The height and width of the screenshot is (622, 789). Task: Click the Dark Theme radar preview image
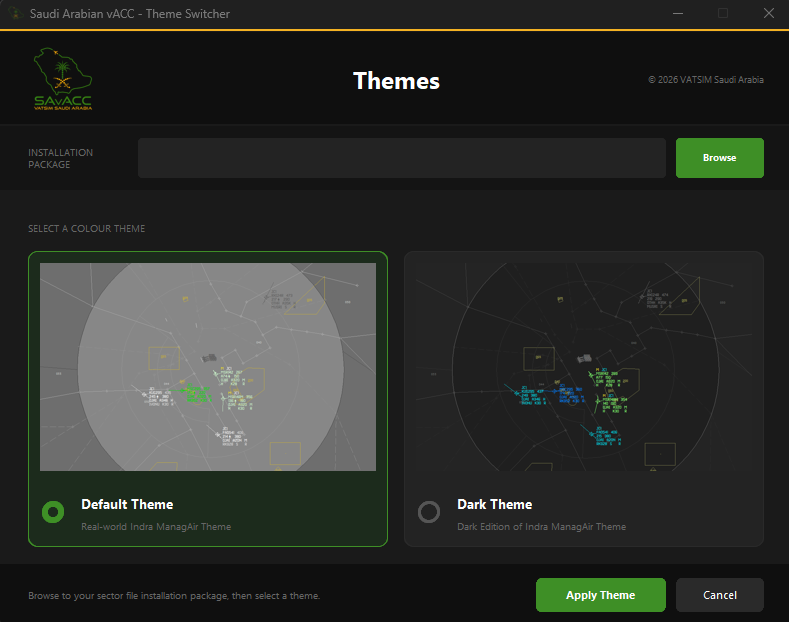click(584, 367)
